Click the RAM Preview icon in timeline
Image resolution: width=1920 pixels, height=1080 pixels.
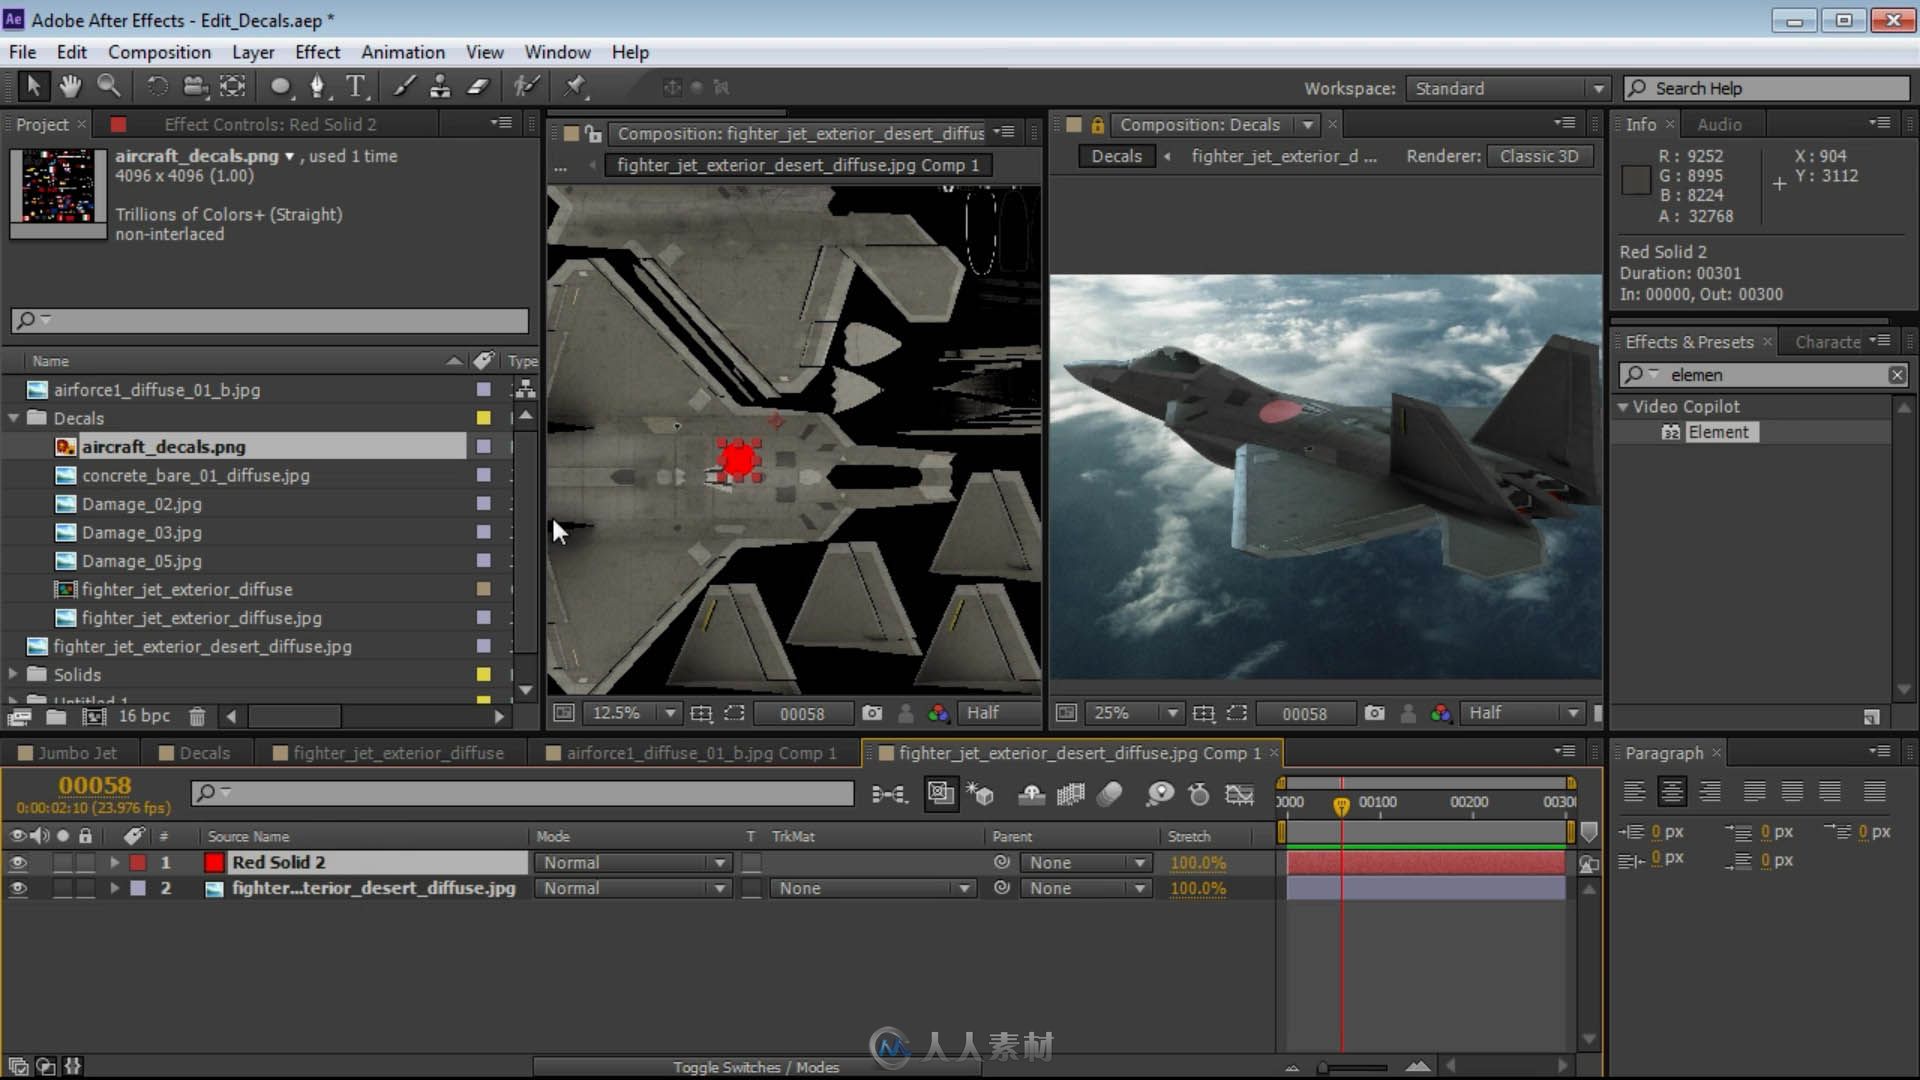1197,793
